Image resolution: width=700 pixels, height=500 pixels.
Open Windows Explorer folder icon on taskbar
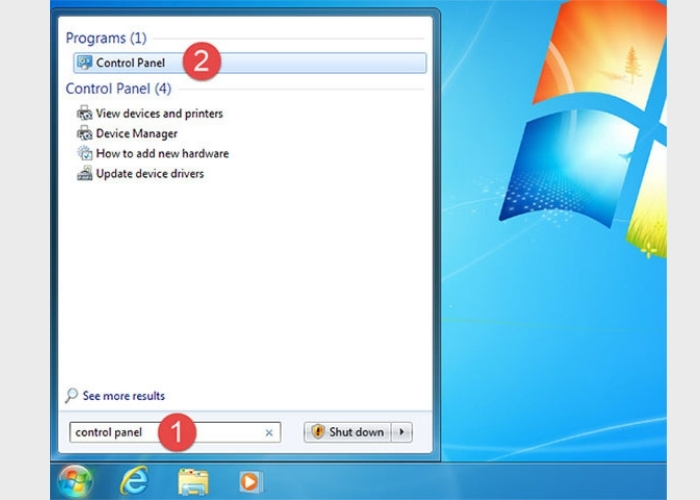tap(193, 481)
